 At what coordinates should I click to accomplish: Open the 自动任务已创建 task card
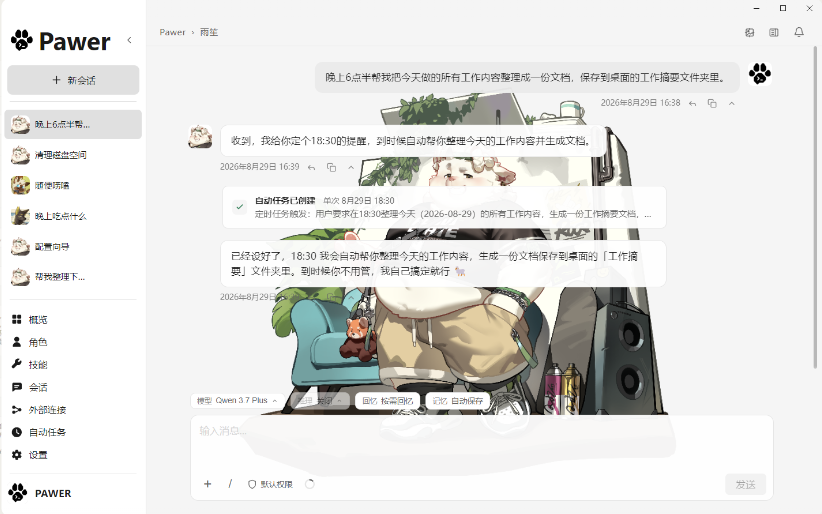pyautogui.click(x=444, y=207)
